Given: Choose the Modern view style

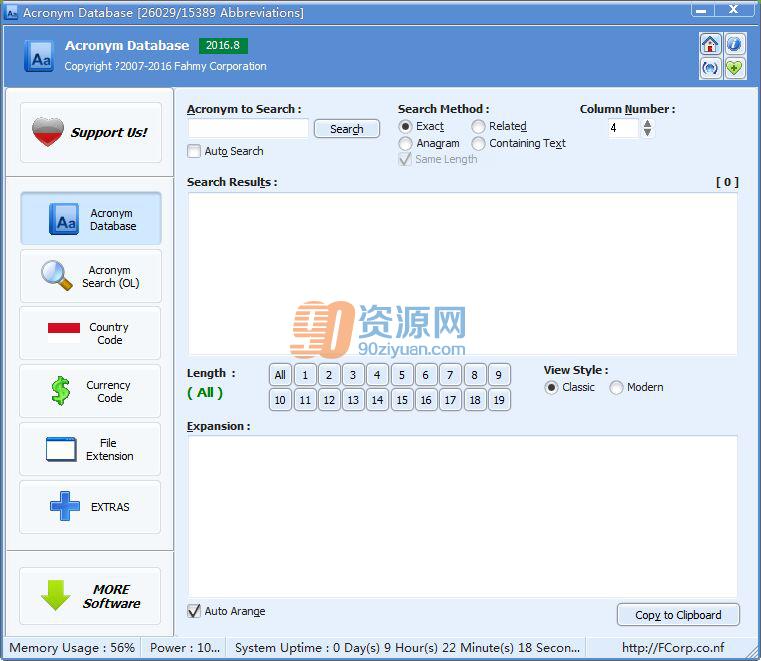Looking at the screenshot, I should point(616,388).
